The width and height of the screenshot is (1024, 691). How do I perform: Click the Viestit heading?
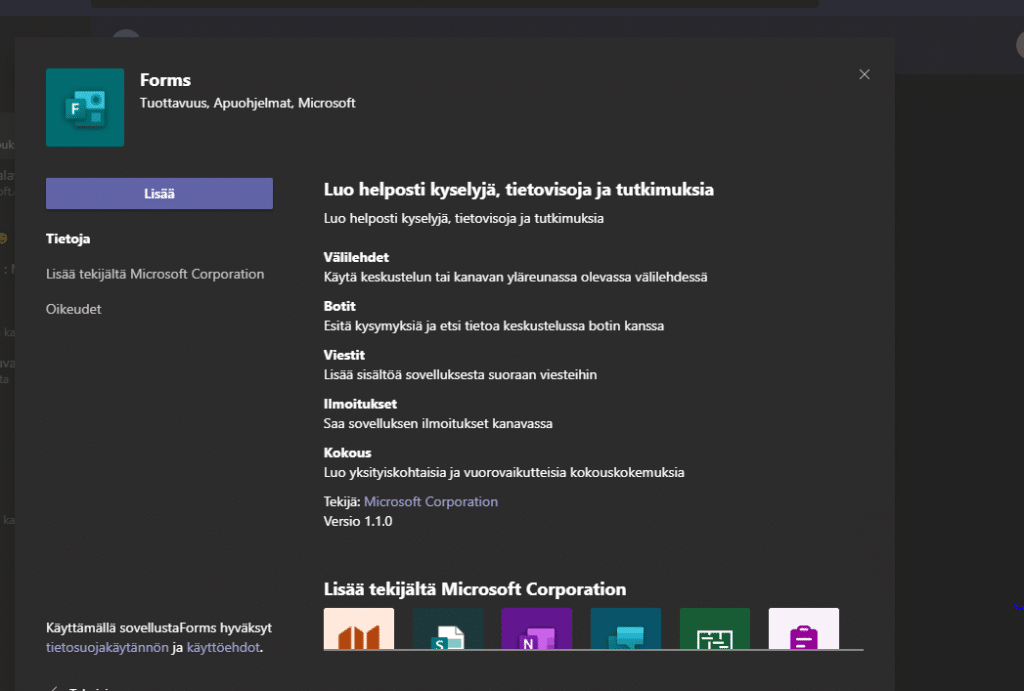coord(344,355)
